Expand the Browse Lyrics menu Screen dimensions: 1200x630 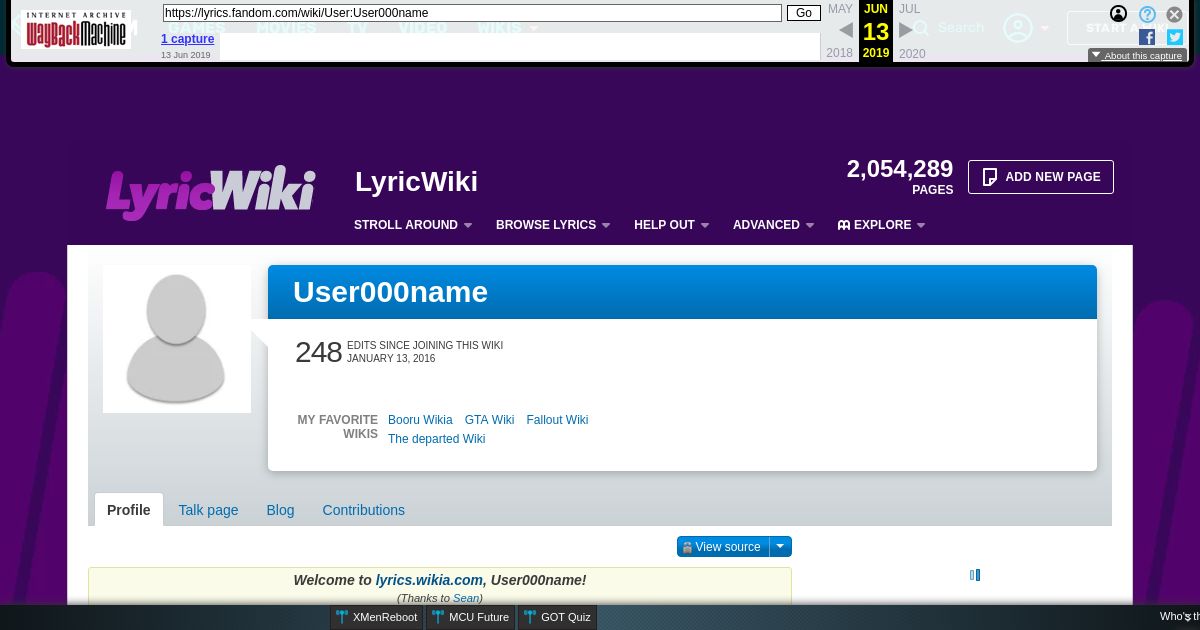pyautogui.click(x=553, y=225)
